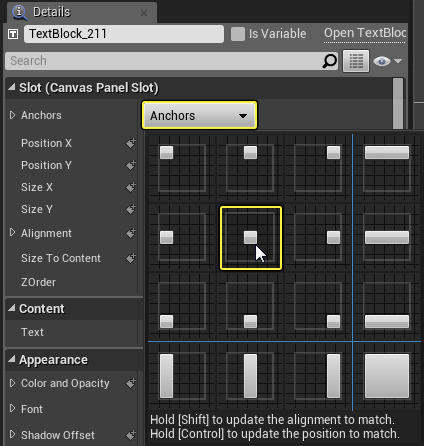Click the search magnifier icon
Viewport: 424px width, 446px height.
tap(330, 61)
